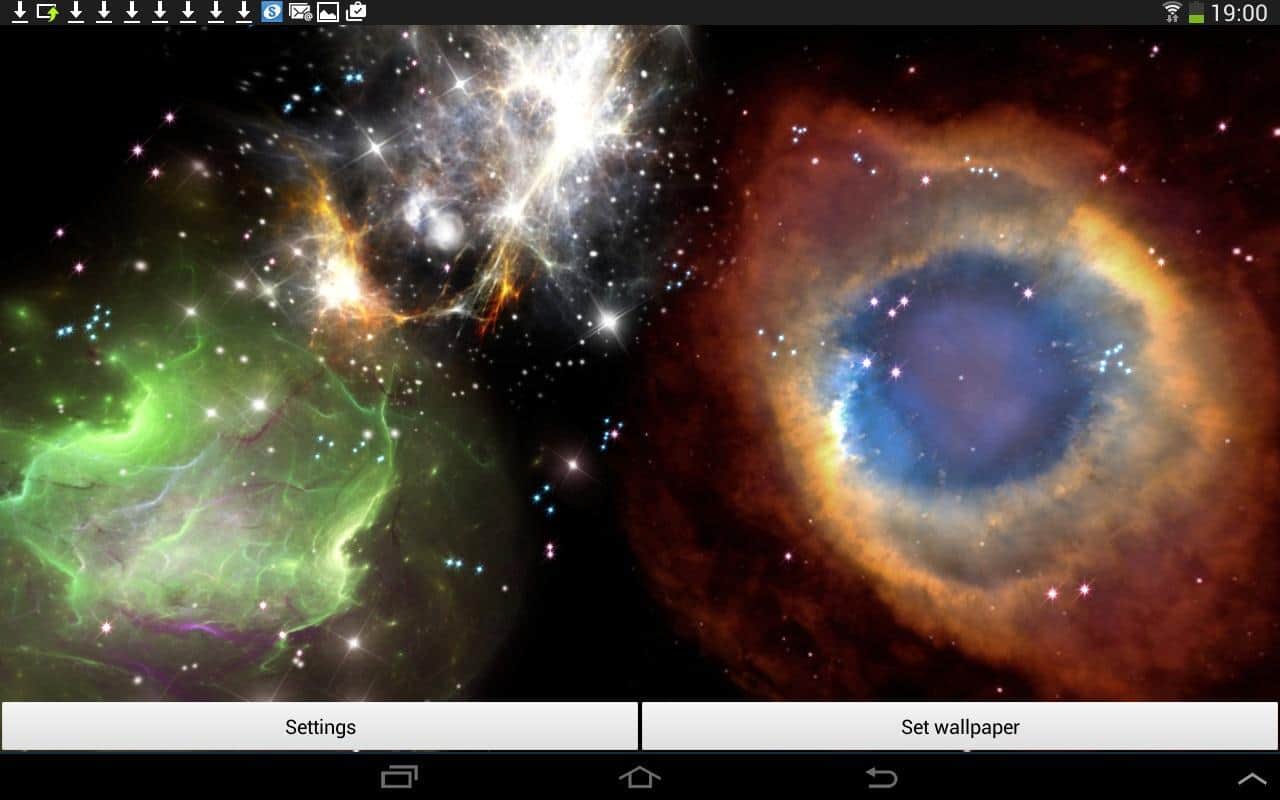The height and width of the screenshot is (800, 1280).
Task: Tap the back navigation arrow
Action: [881, 777]
